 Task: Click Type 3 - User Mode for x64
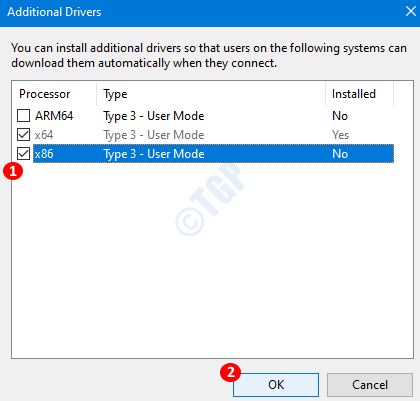[x=154, y=135]
